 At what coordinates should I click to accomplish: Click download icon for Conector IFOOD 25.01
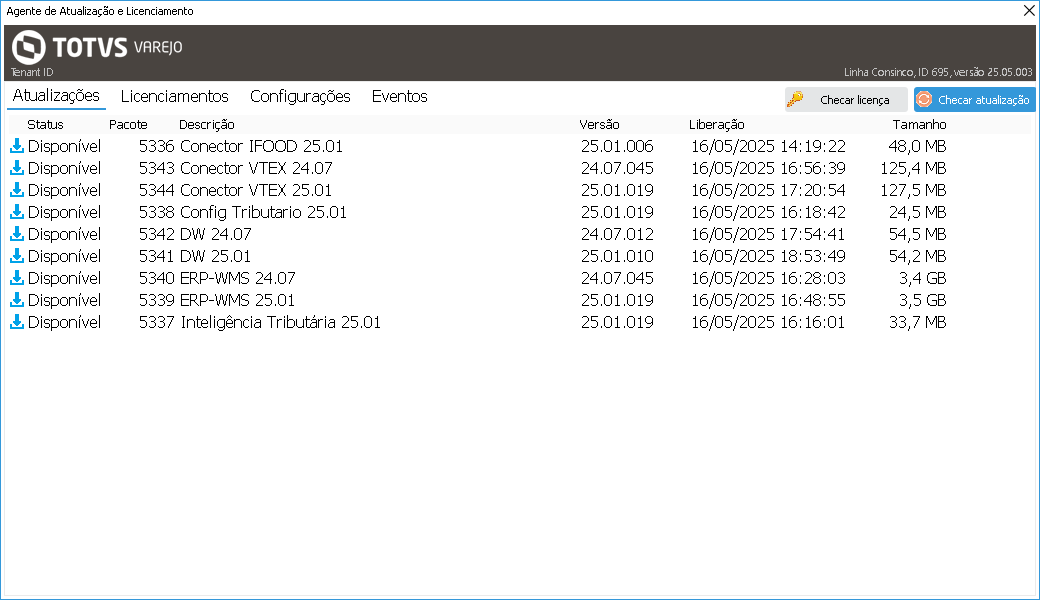(17, 146)
